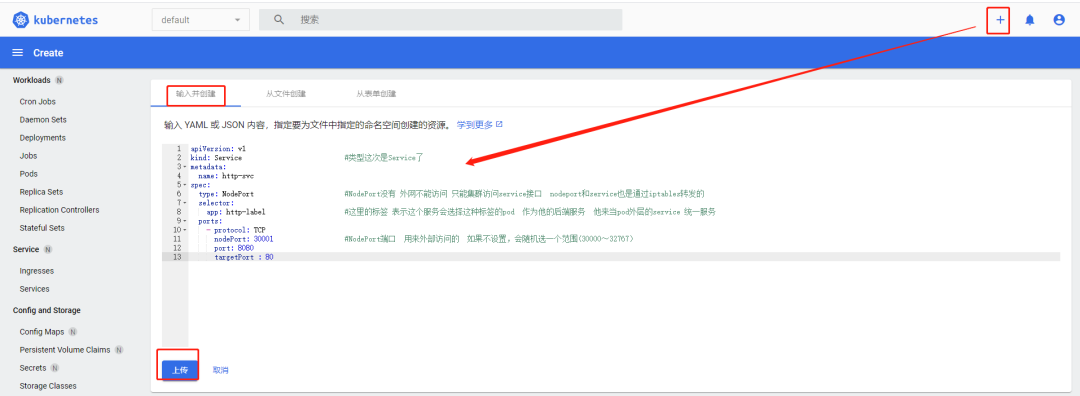Click the N badge next to Workloads
1080x396 pixels.
coord(59,81)
